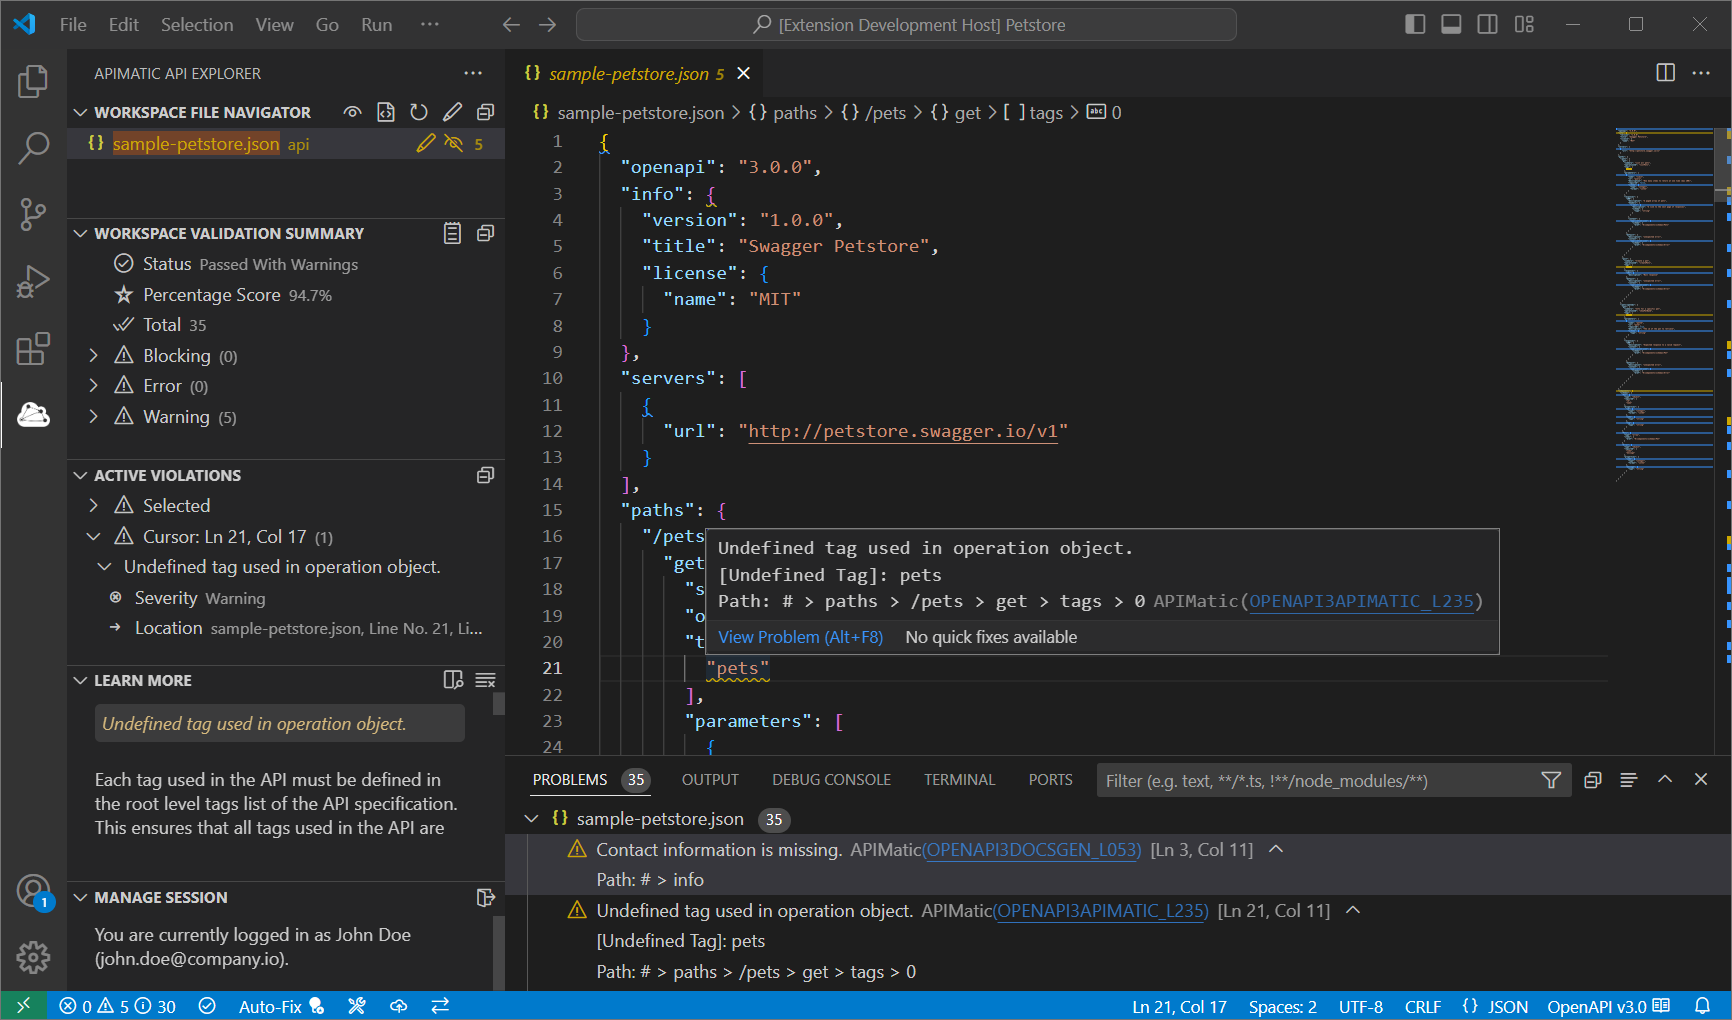
Task: Collapse the Active Violations section
Action: 81,475
